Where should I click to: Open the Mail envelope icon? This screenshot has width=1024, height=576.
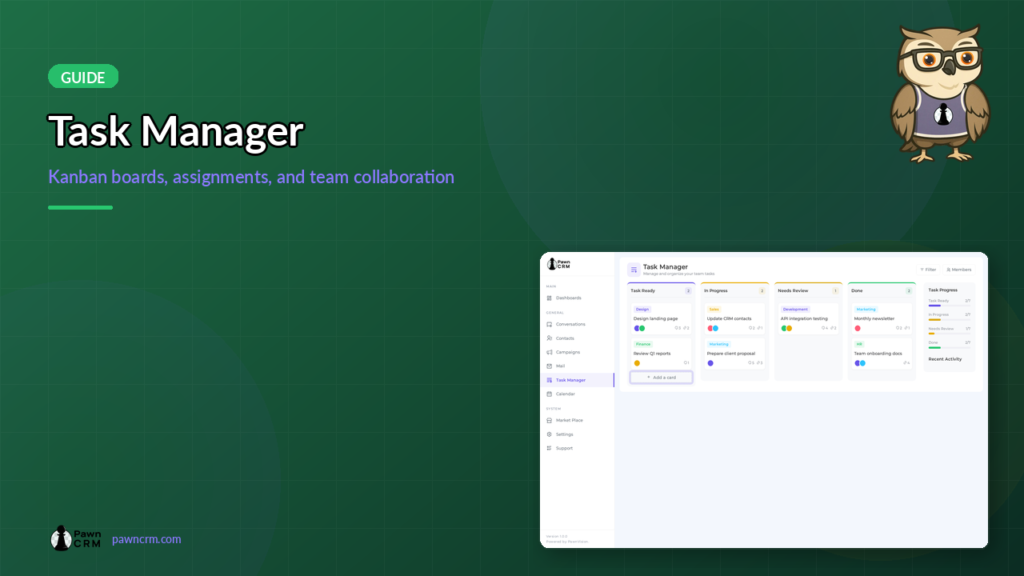click(550, 366)
